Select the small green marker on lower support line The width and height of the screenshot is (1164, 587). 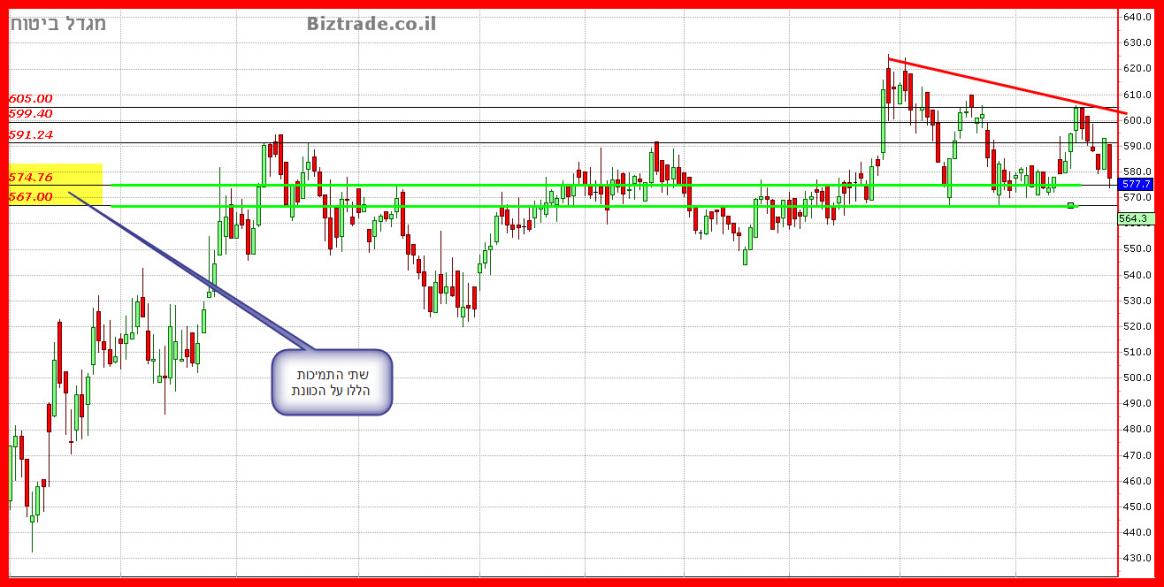pos(1071,206)
